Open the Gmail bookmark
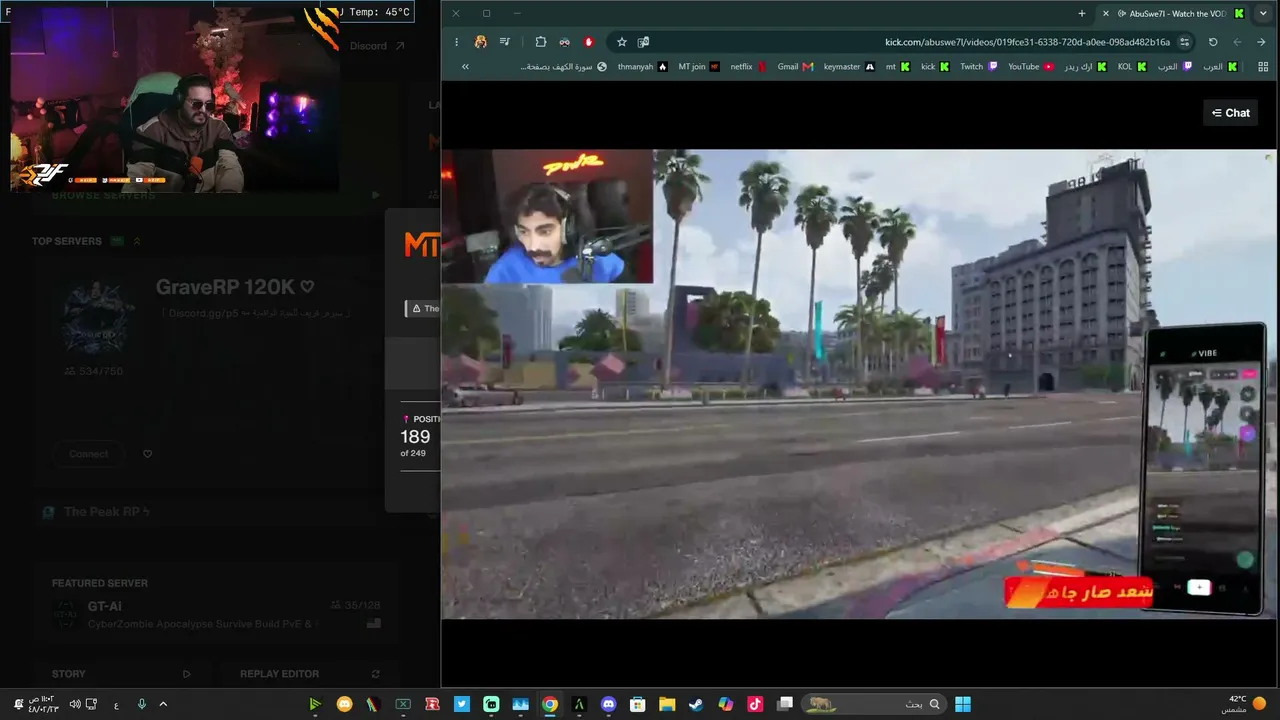1280x720 pixels. [x=795, y=66]
